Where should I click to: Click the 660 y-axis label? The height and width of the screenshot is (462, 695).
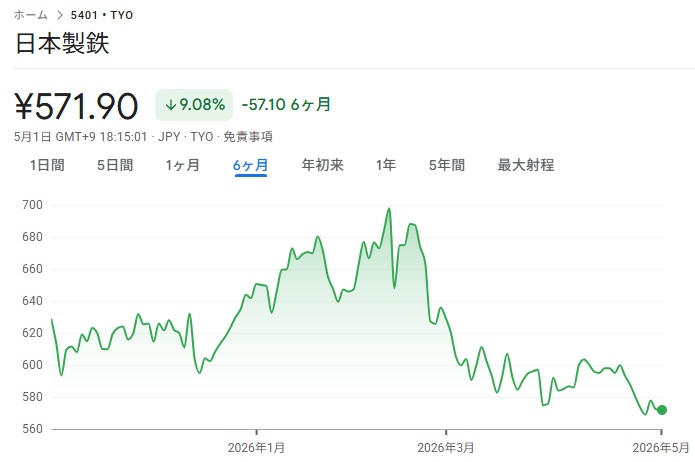tap(32, 269)
